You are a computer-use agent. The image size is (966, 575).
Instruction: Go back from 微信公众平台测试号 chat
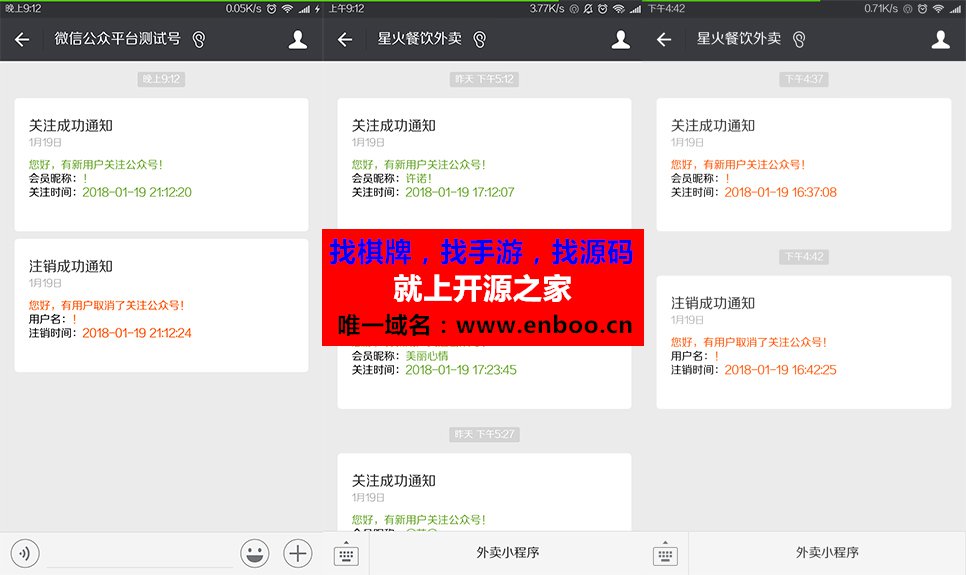coord(22,40)
